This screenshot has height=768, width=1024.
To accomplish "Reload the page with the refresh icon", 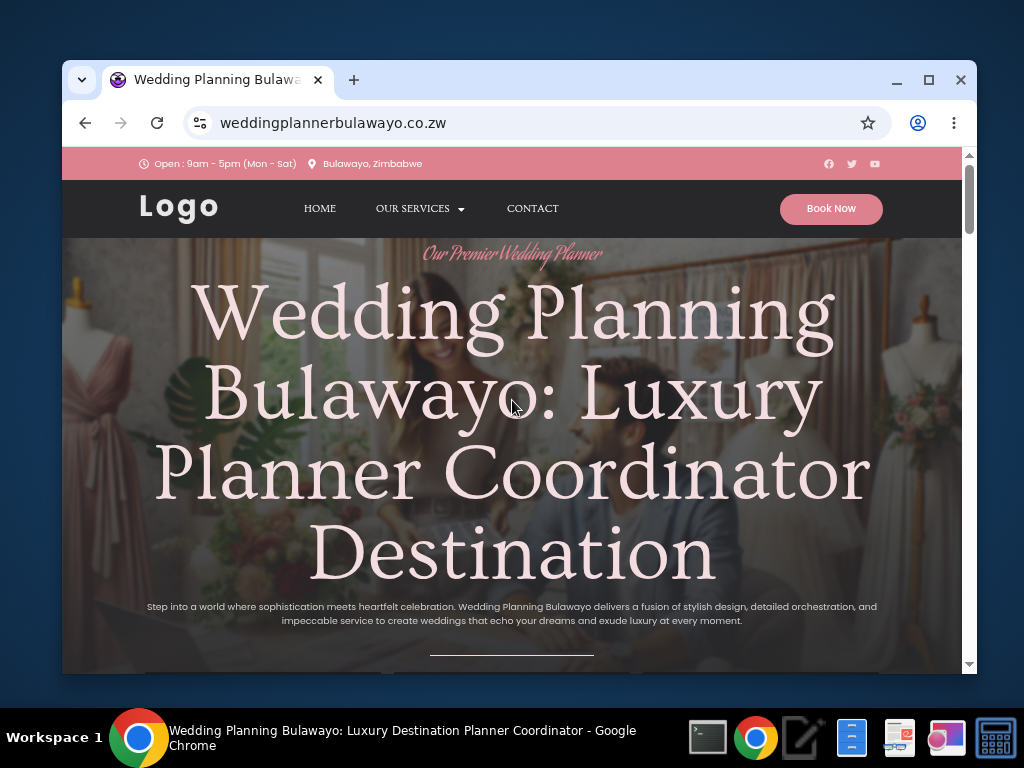I will (157, 123).
